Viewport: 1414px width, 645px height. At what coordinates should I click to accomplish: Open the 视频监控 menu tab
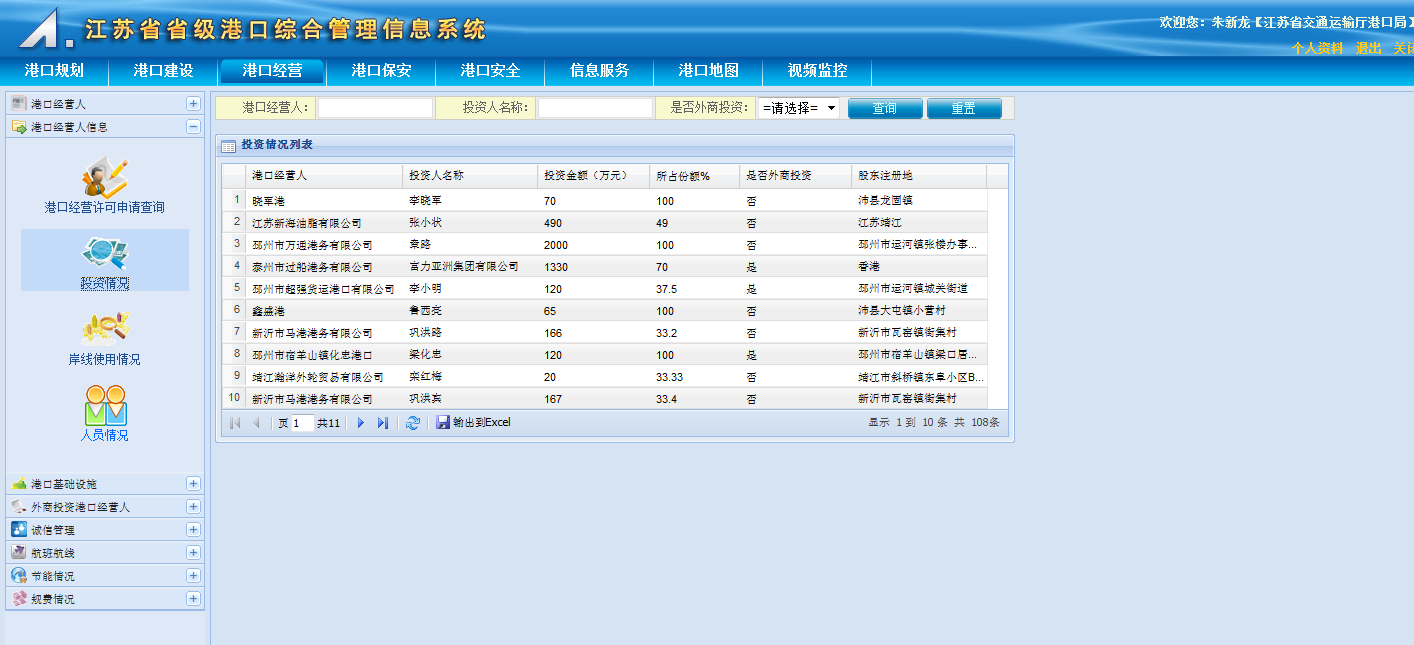[817, 71]
